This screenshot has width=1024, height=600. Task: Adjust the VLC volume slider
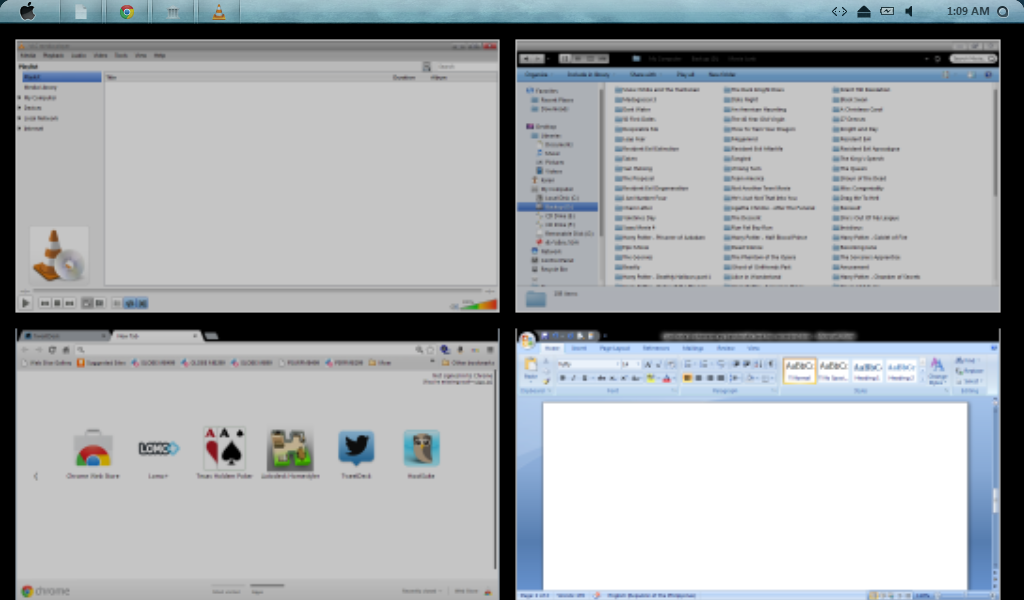(479, 304)
